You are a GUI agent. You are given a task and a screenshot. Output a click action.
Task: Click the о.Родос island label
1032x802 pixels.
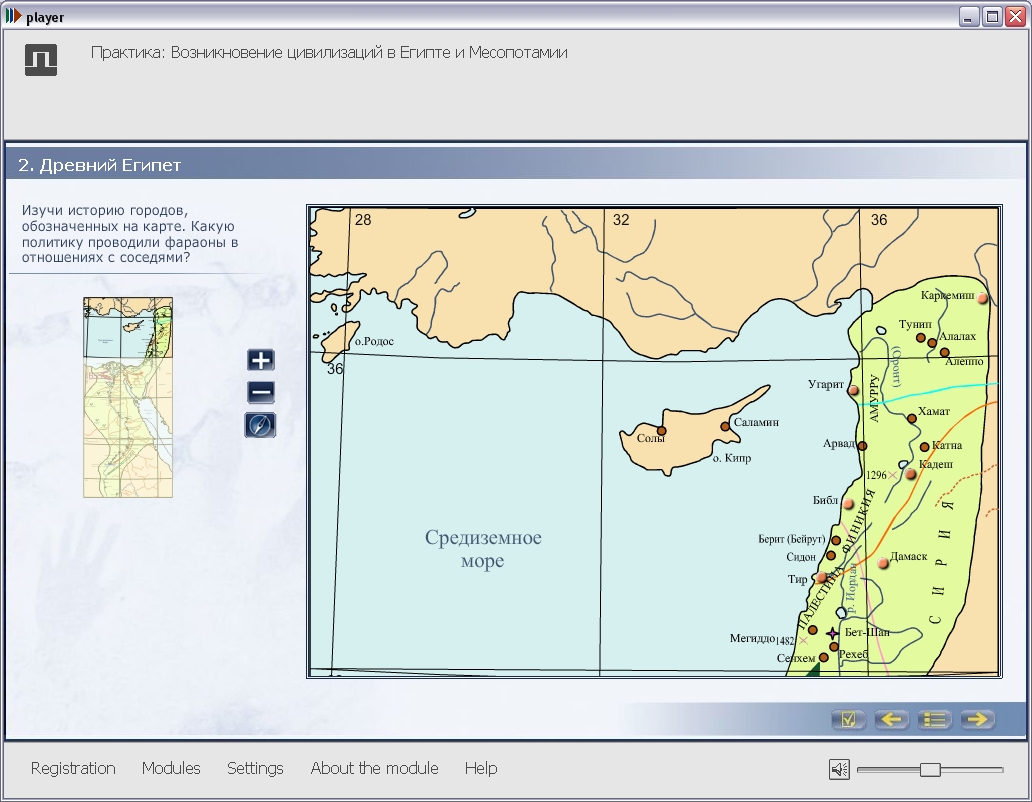(x=374, y=341)
